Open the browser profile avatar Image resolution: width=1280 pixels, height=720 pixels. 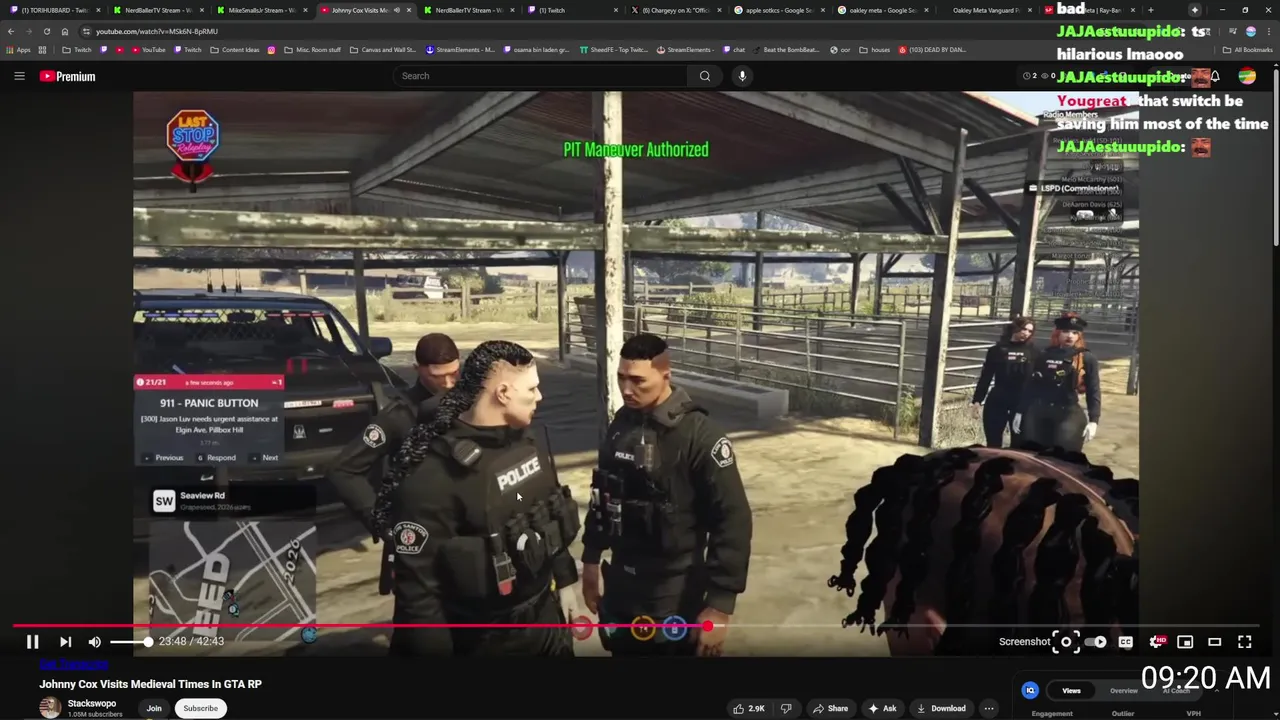(x=1250, y=31)
